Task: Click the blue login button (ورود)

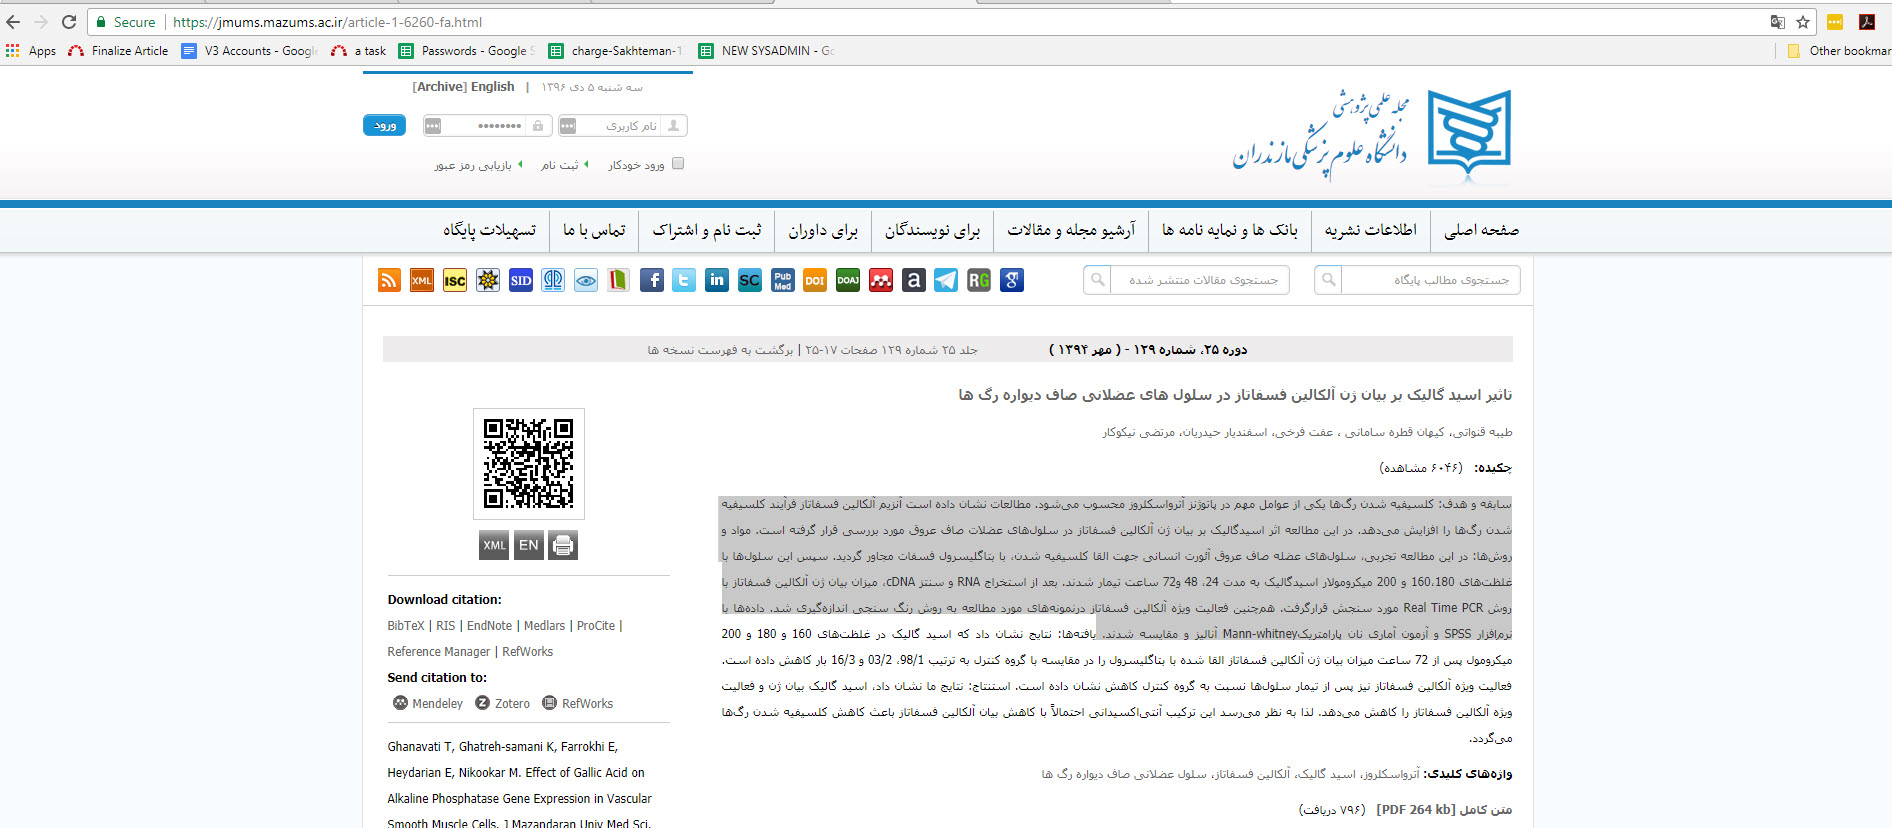Action: click(385, 125)
